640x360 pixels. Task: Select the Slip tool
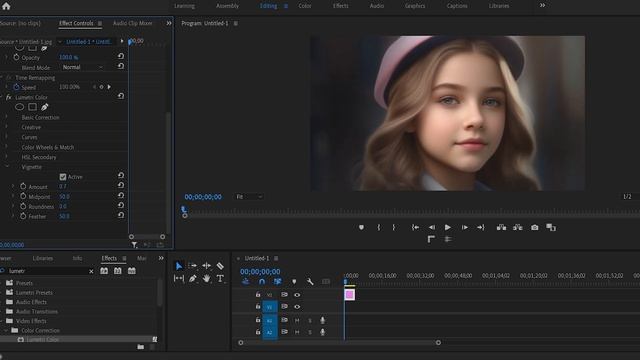(x=179, y=279)
